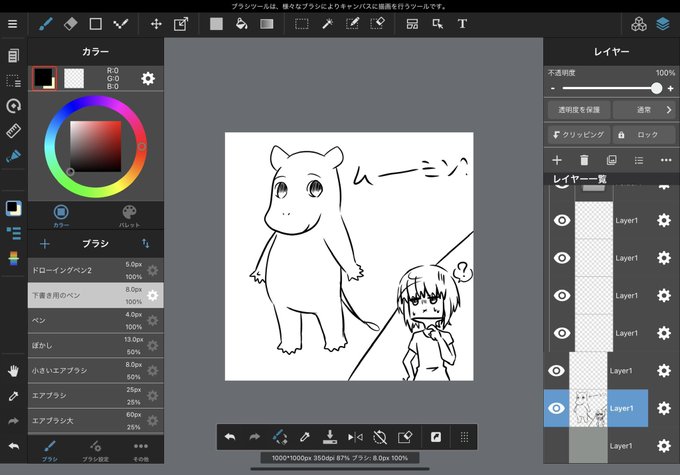The width and height of the screenshot is (680, 475).
Task: Flip the canvas horizontally from bottom toolbar
Action: tap(355, 437)
